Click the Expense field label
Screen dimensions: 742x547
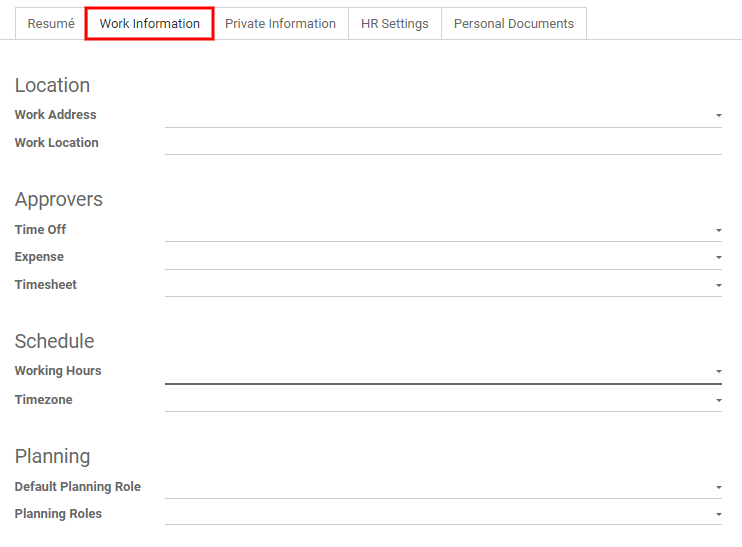(39, 257)
